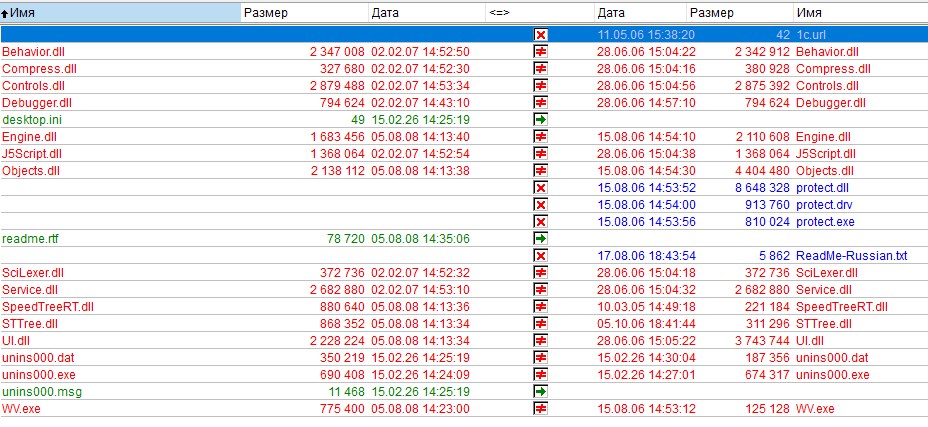Image resolution: width=928 pixels, height=427 pixels.
Task: Click the date 10.03.05 14:49:18
Action: (x=646, y=307)
